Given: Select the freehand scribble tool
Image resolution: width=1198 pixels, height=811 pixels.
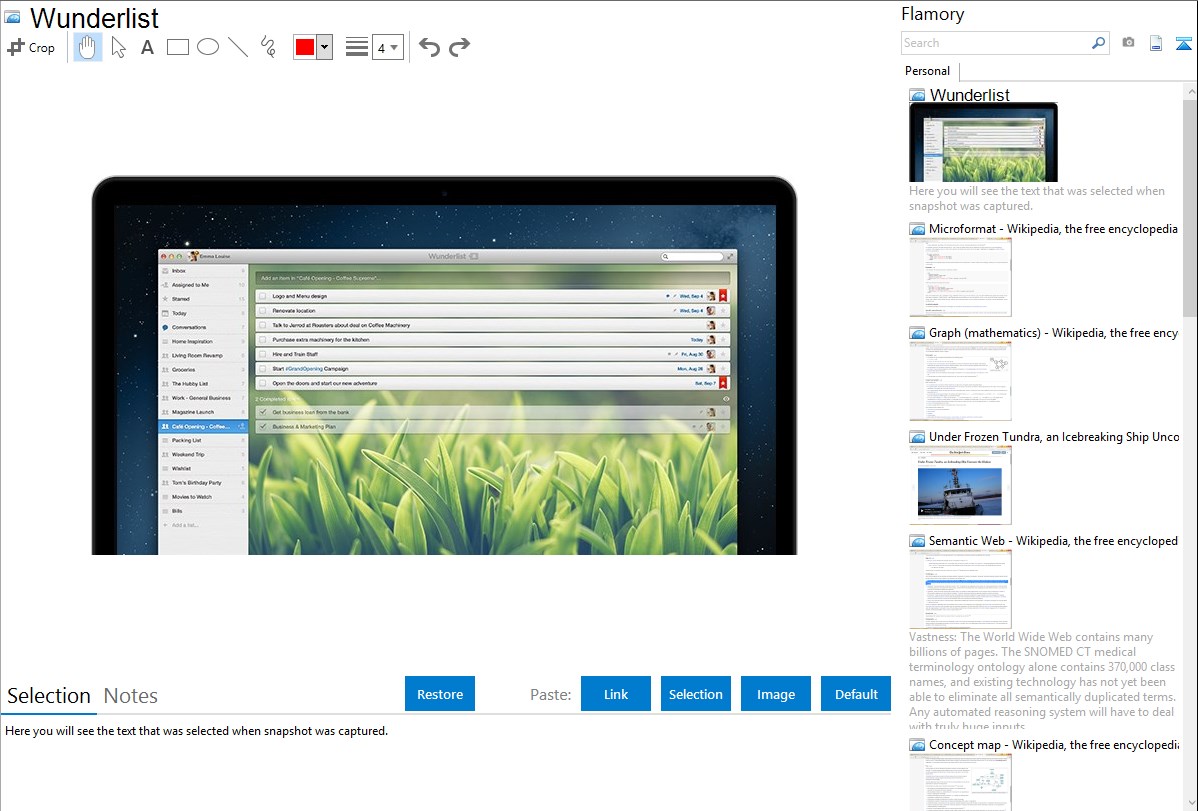Looking at the screenshot, I should click(x=268, y=47).
